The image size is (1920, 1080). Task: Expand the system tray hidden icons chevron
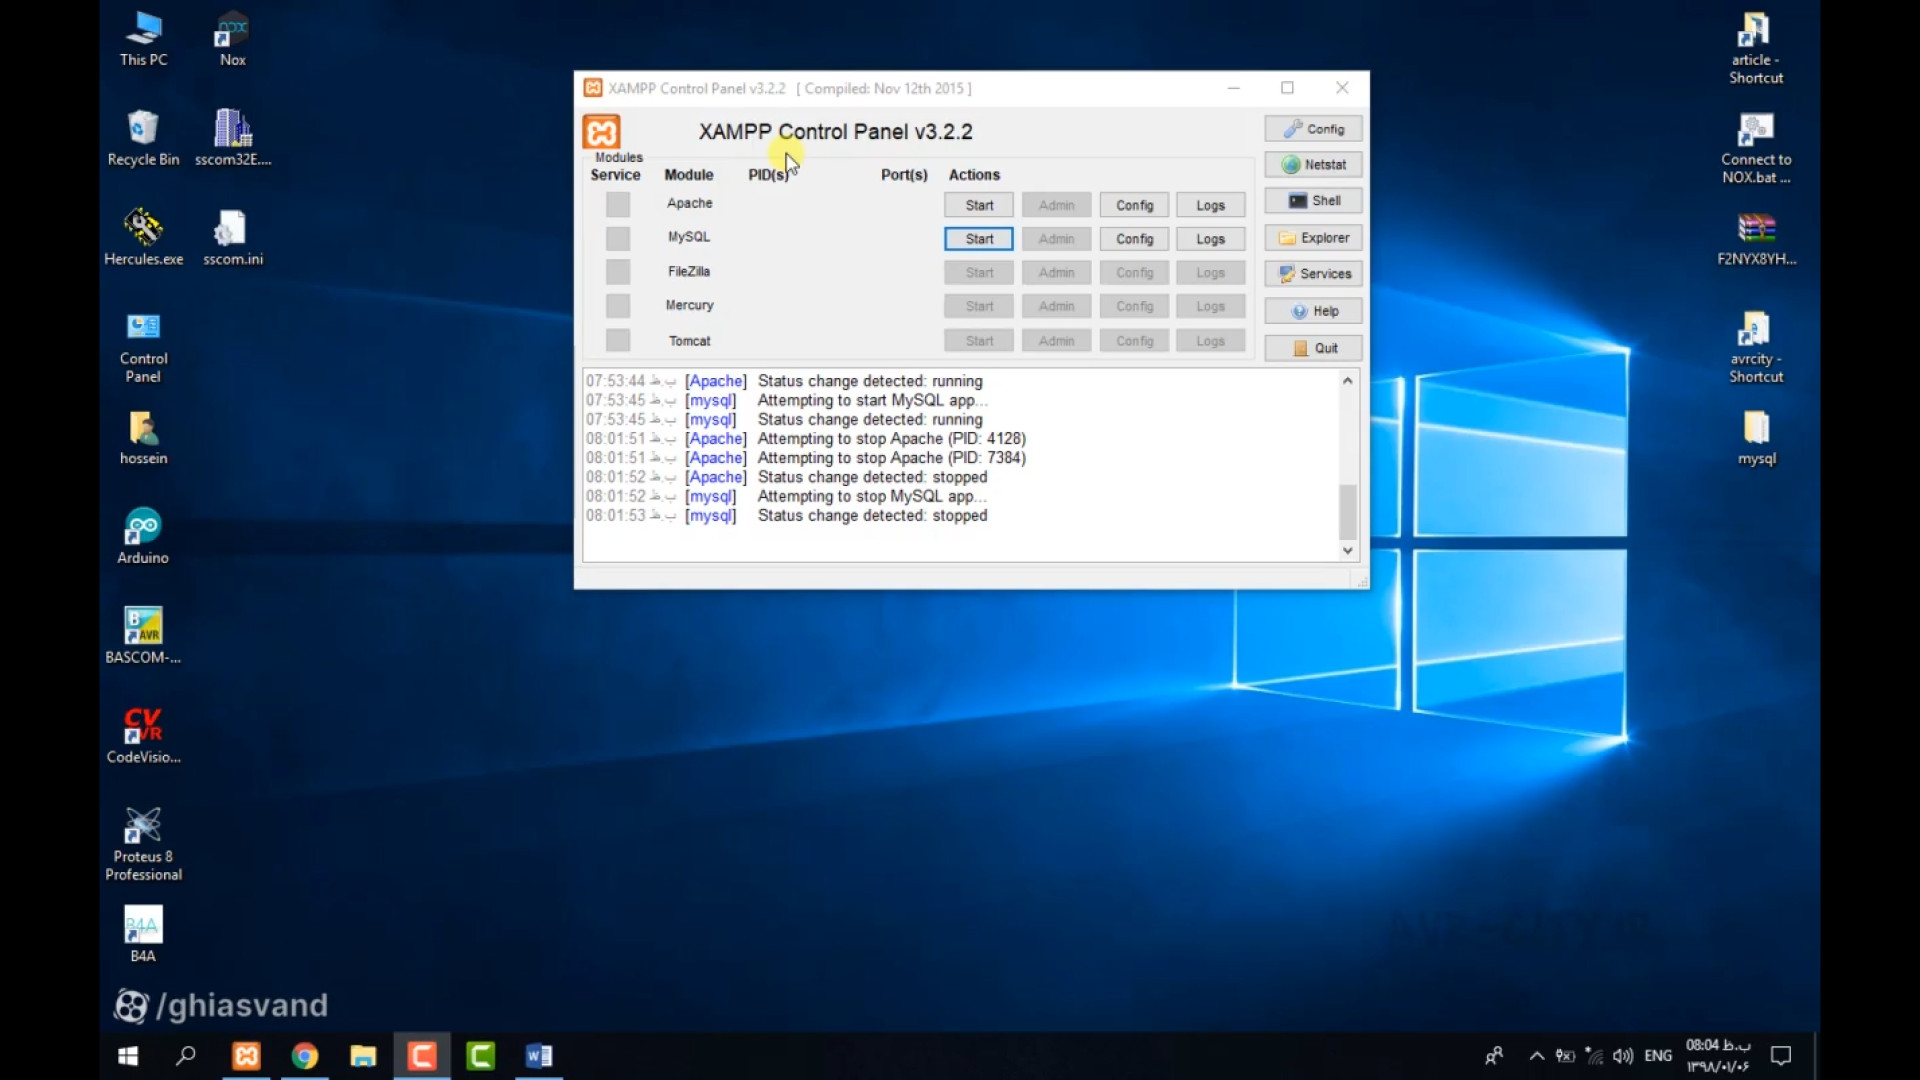[x=1537, y=1056]
